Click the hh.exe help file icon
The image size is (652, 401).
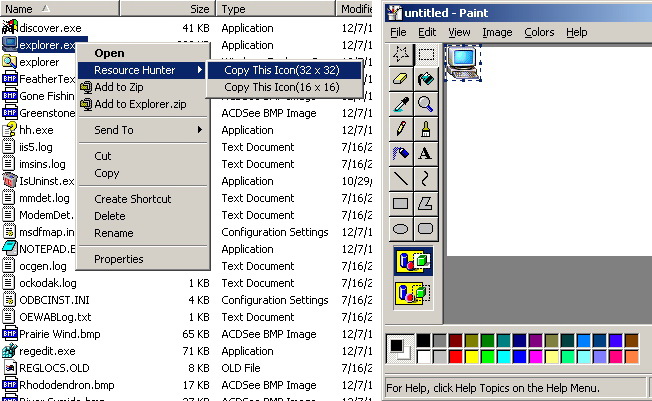pyautogui.click(x=10, y=129)
